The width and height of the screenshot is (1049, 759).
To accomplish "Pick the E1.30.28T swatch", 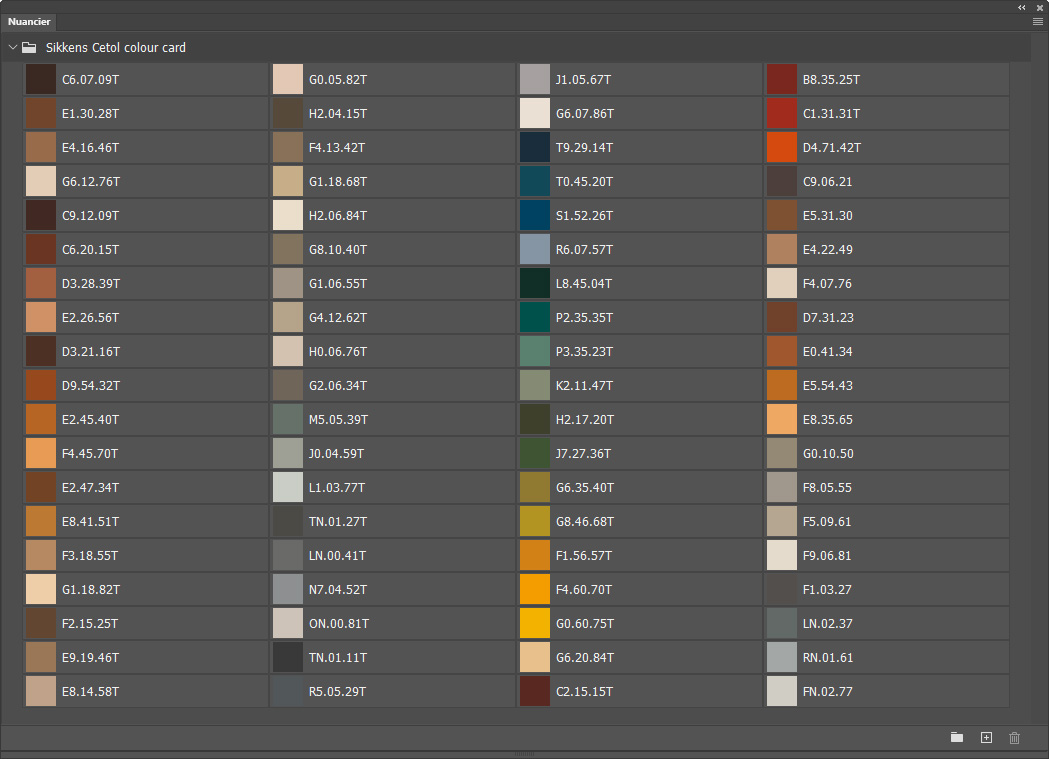I will pyautogui.click(x=41, y=114).
